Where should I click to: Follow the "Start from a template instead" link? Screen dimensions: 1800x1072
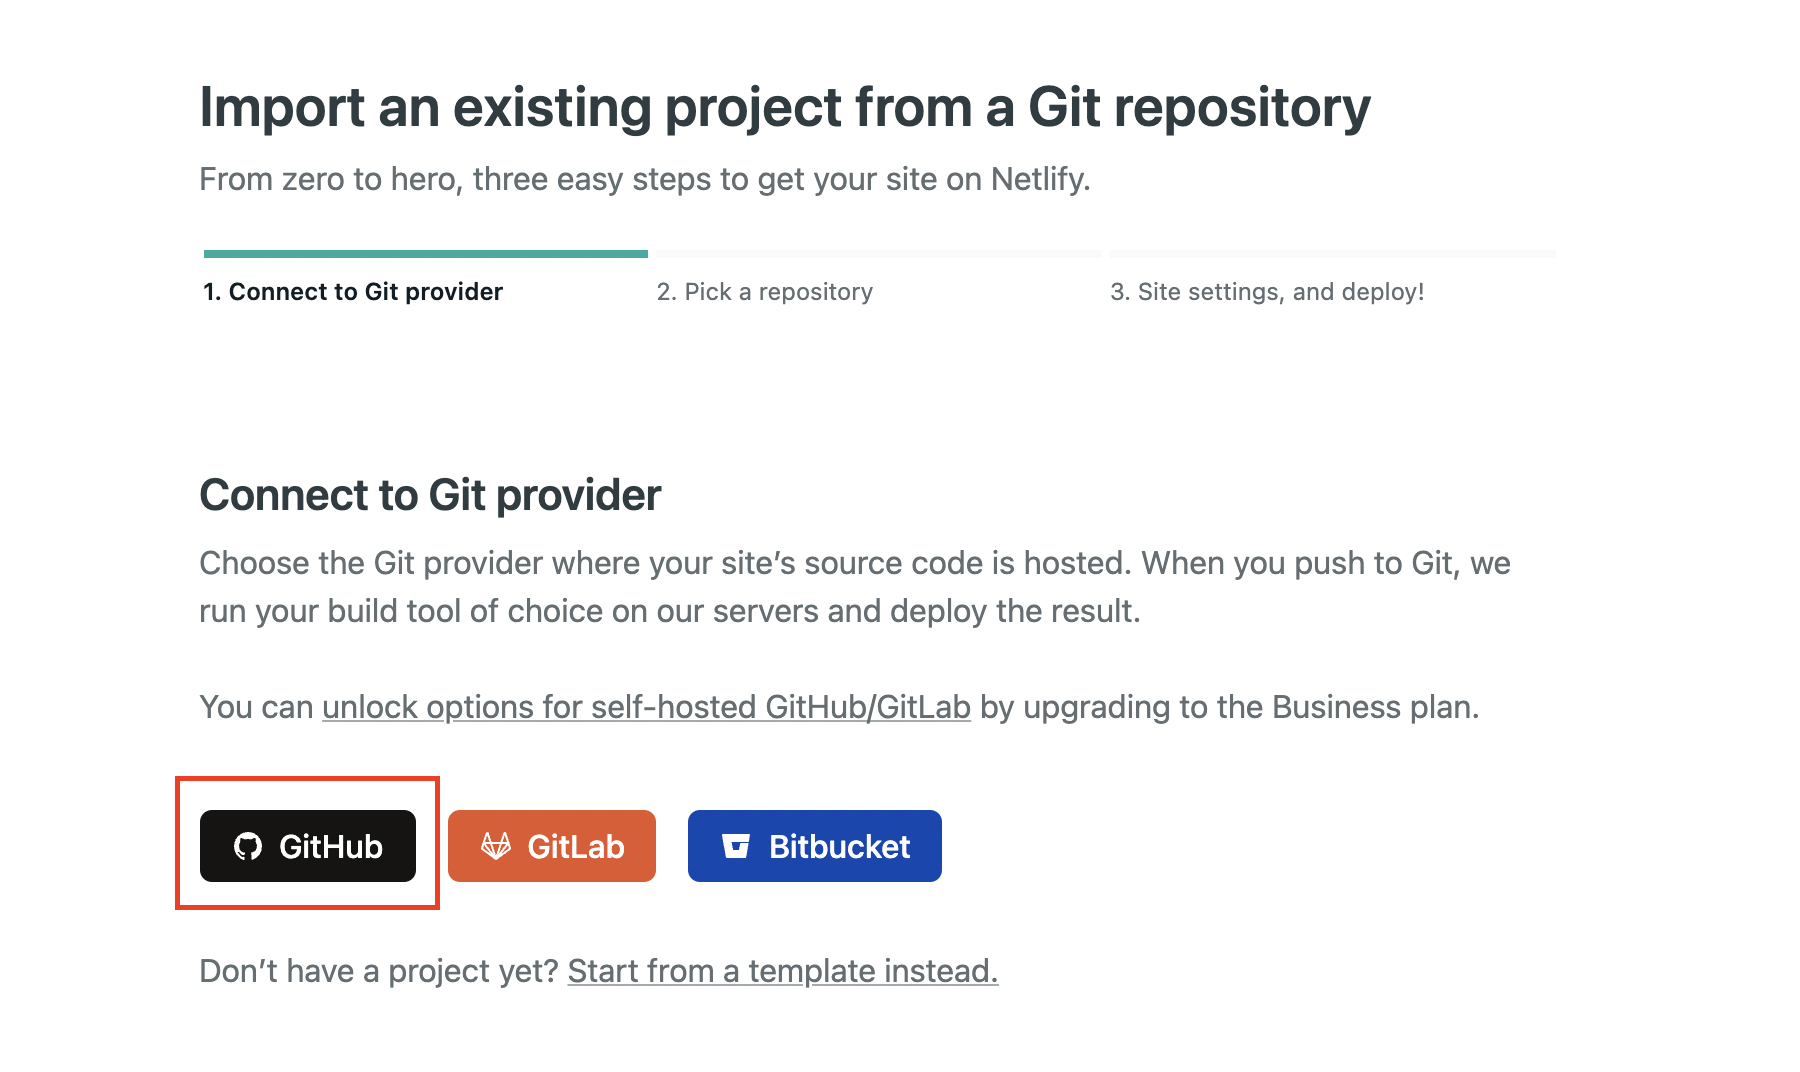pos(782,971)
